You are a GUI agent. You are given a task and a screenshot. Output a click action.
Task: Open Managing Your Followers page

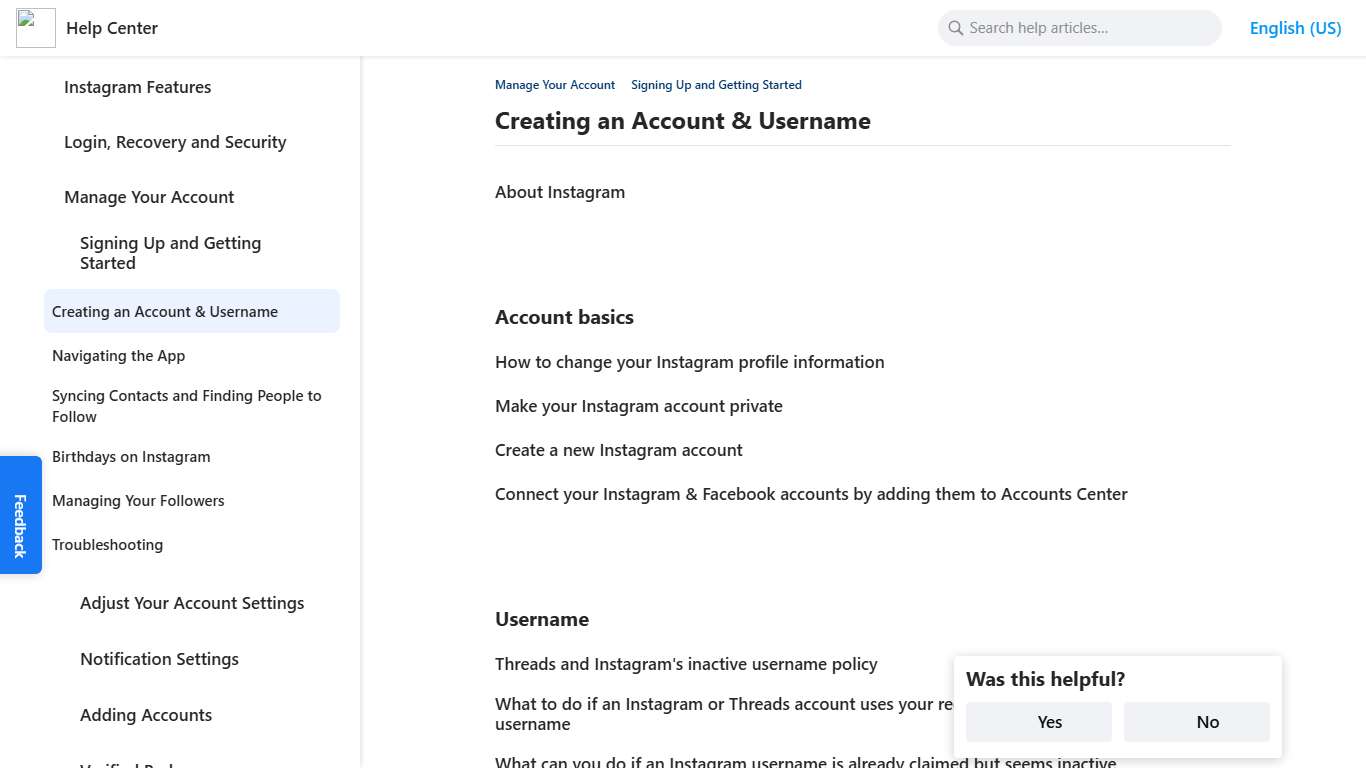coord(138,501)
